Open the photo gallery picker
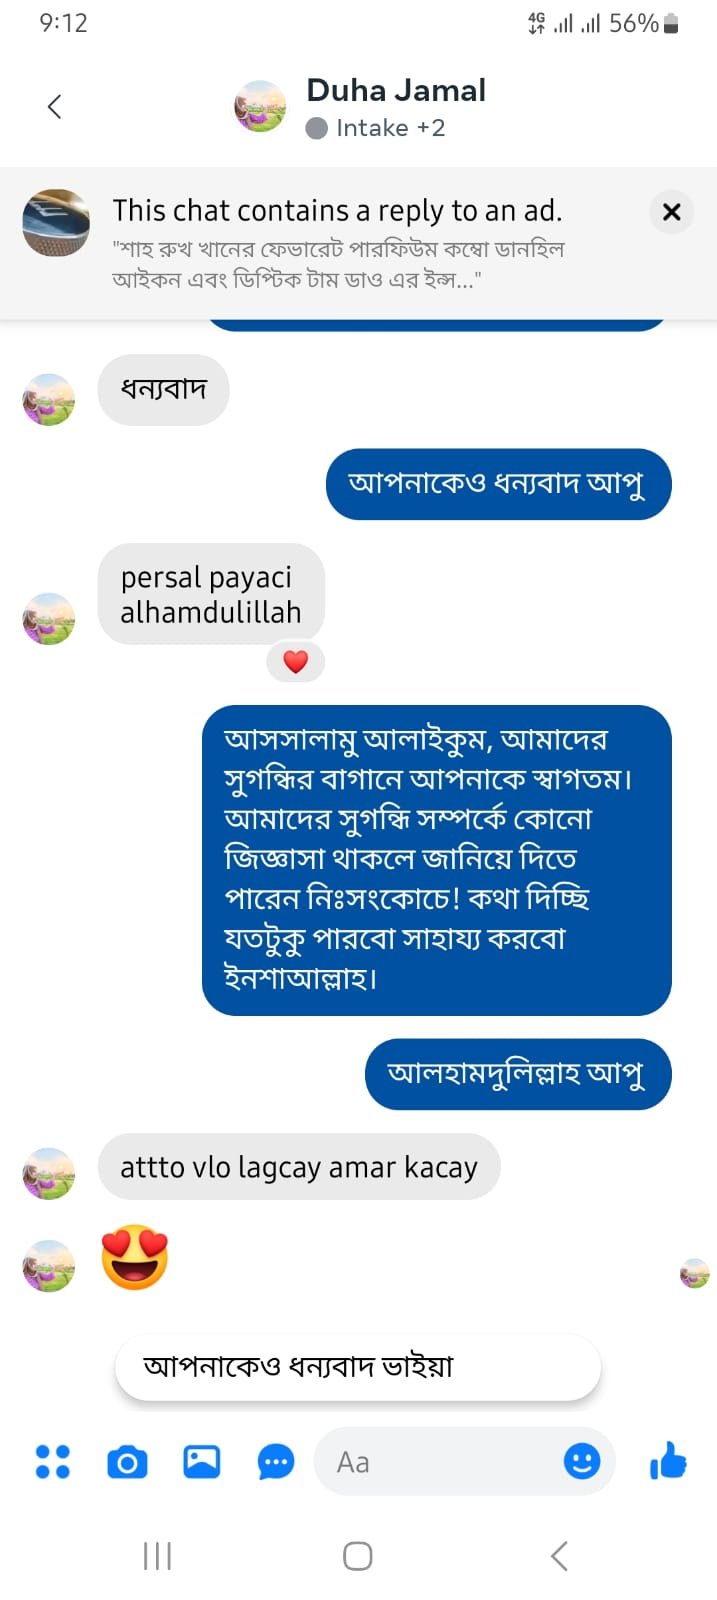Image resolution: width=717 pixels, height=1600 pixels. click(201, 1462)
